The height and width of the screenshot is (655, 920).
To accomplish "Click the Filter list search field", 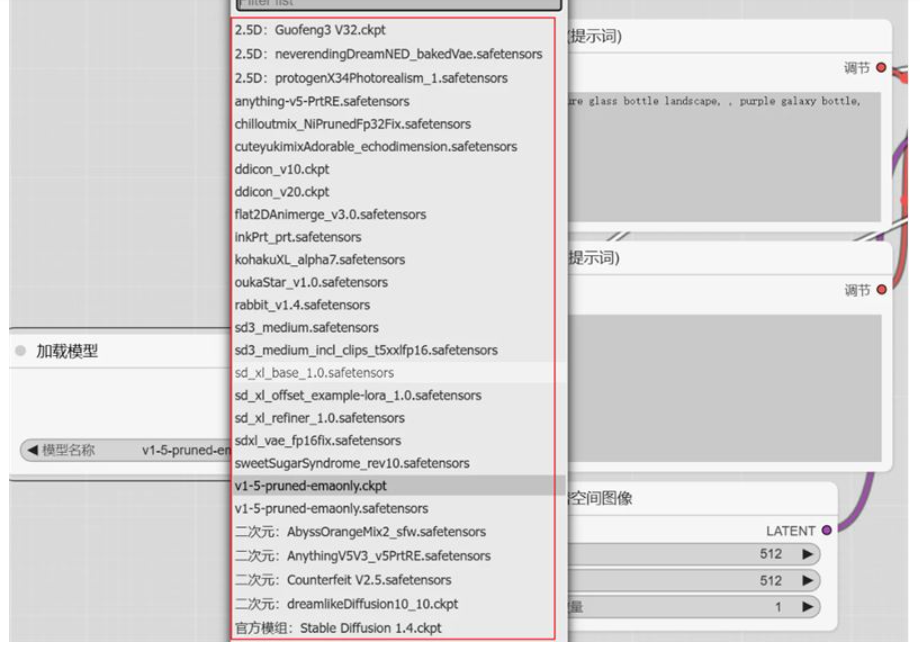I will pyautogui.click(x=395, y=4).
